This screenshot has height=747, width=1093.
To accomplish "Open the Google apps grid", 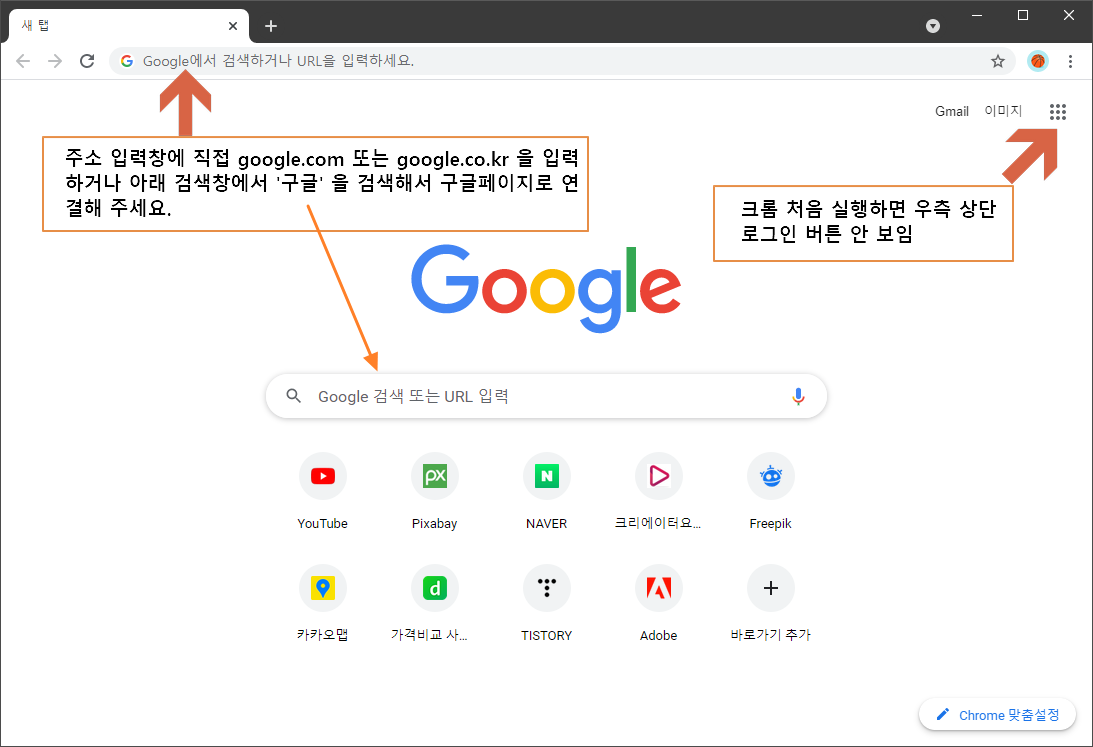I will [x=1057, y=111].
